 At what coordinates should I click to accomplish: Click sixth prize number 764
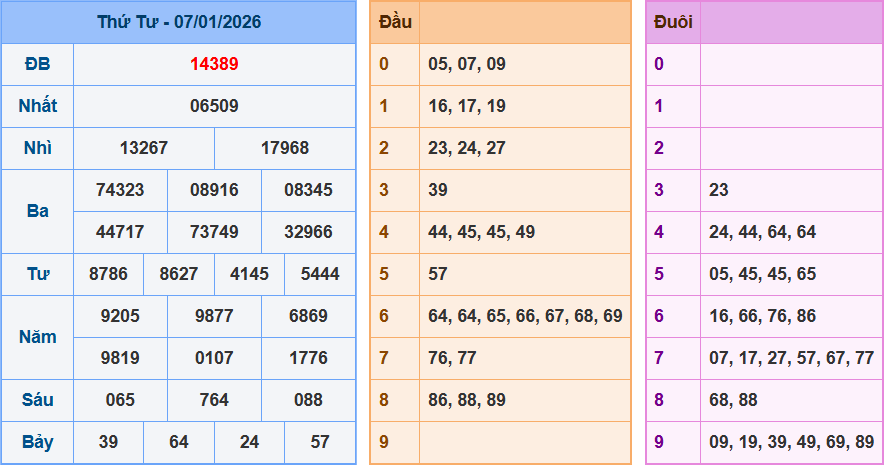coord(214,400)
